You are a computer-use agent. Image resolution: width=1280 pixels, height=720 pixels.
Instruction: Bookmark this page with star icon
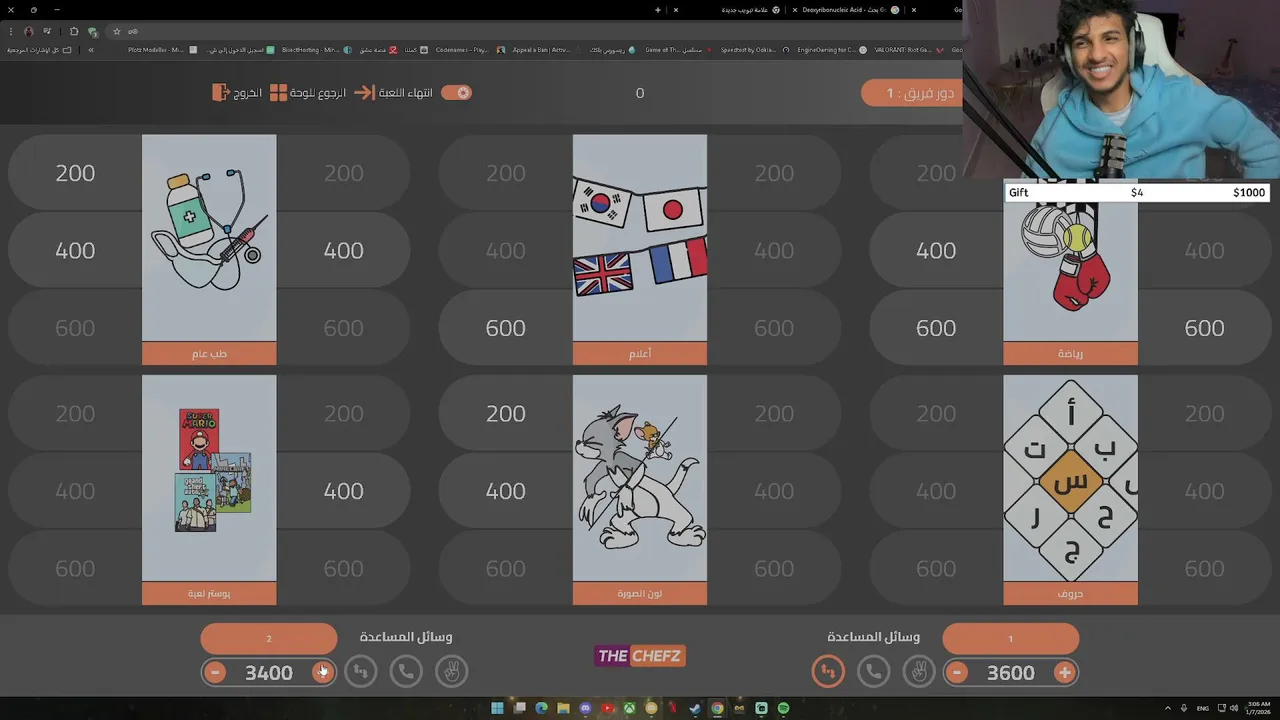[x=117, y=32]
